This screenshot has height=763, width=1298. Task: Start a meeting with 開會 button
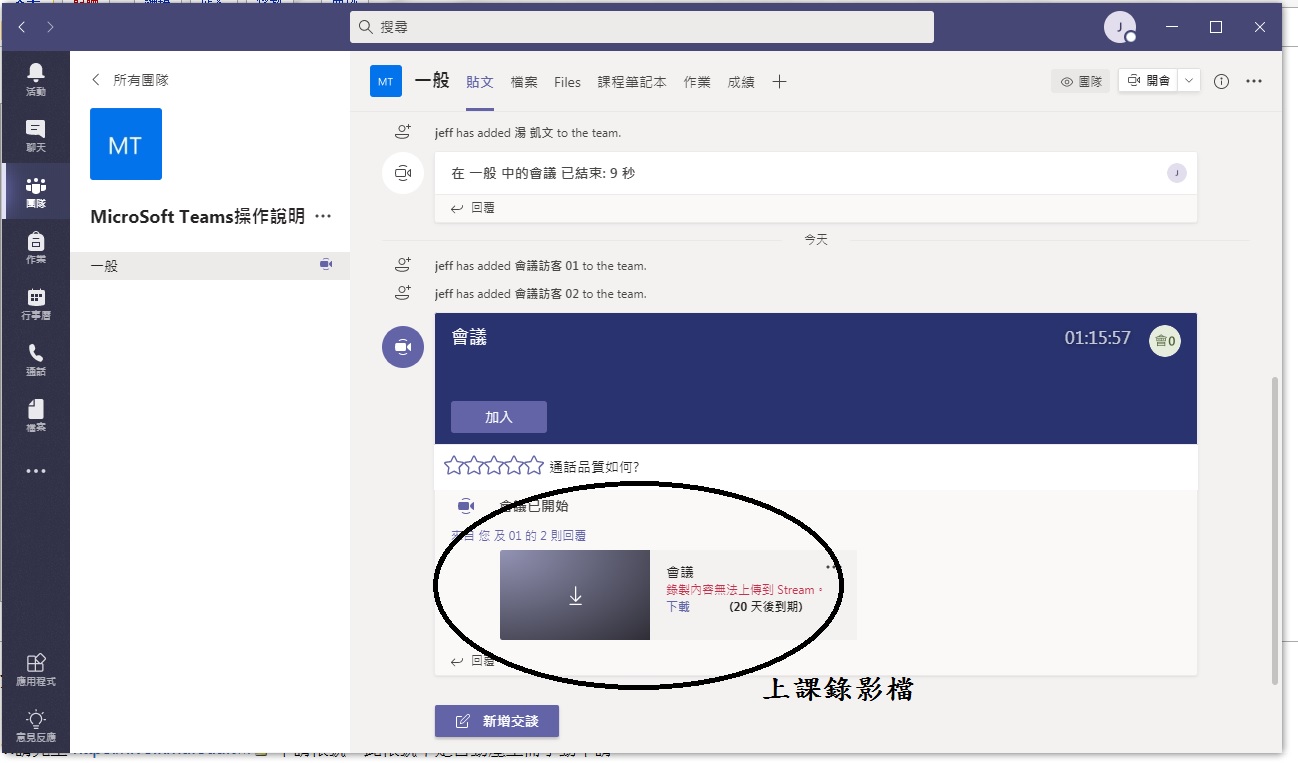1148,81
